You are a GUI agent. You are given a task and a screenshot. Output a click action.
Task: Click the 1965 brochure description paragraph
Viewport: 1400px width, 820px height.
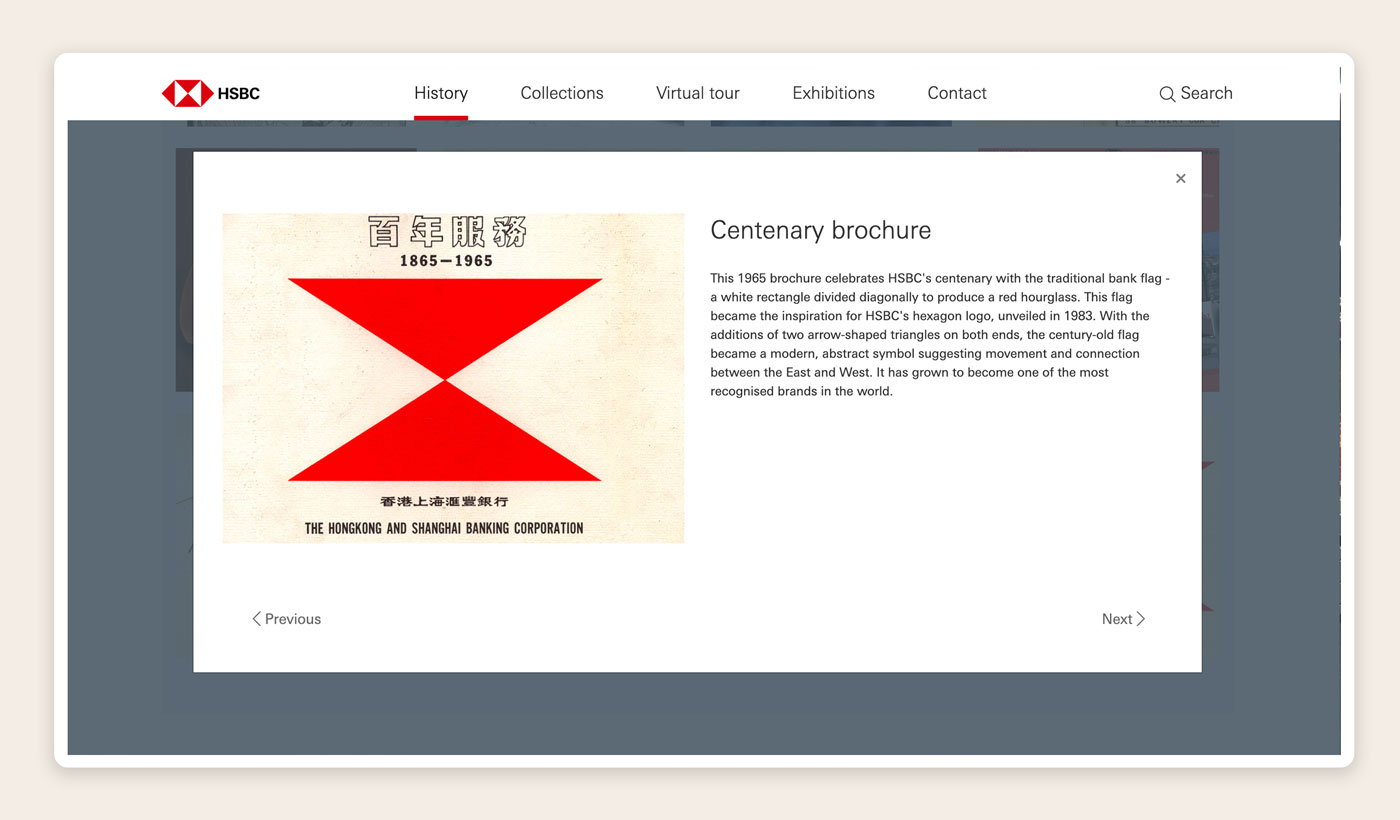pyautogui.click(x=940, y=335)
